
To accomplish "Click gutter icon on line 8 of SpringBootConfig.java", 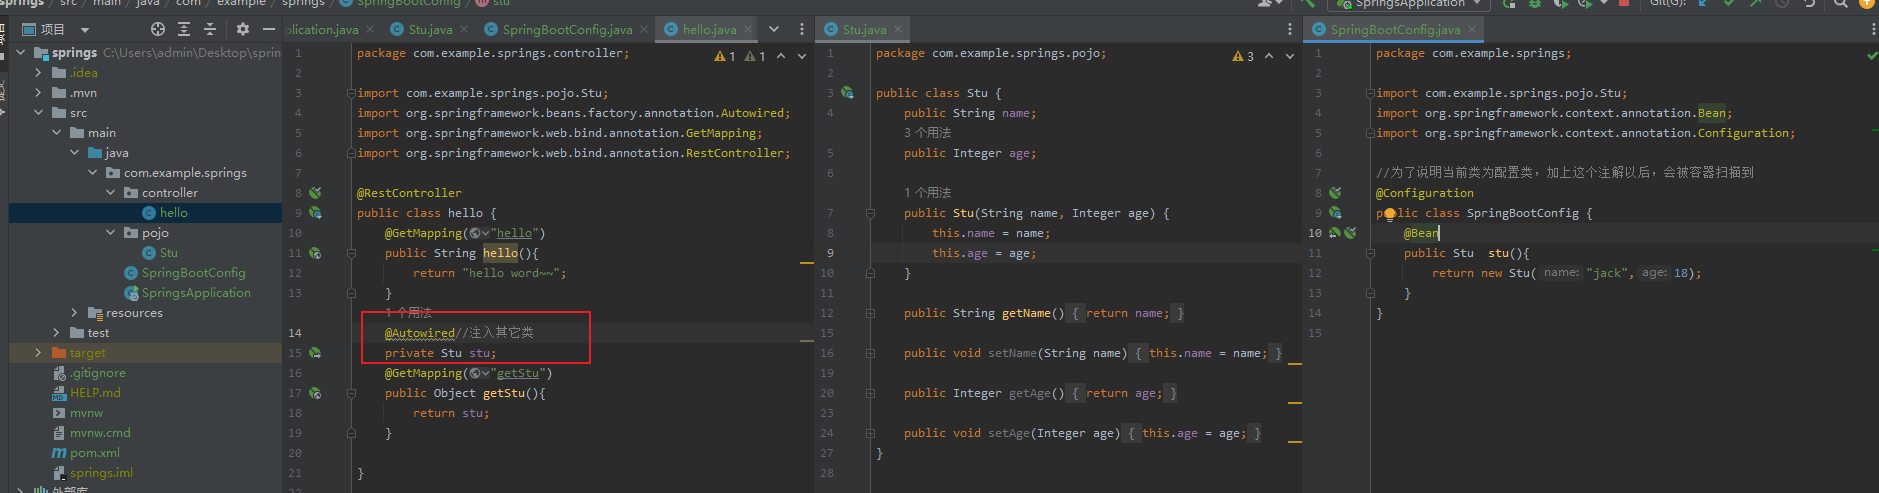I will (x=1335, y=192).
